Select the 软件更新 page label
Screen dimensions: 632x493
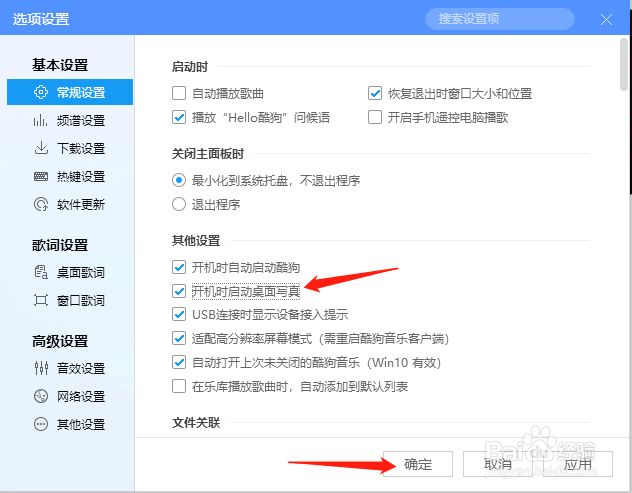(x=81, y=205)
